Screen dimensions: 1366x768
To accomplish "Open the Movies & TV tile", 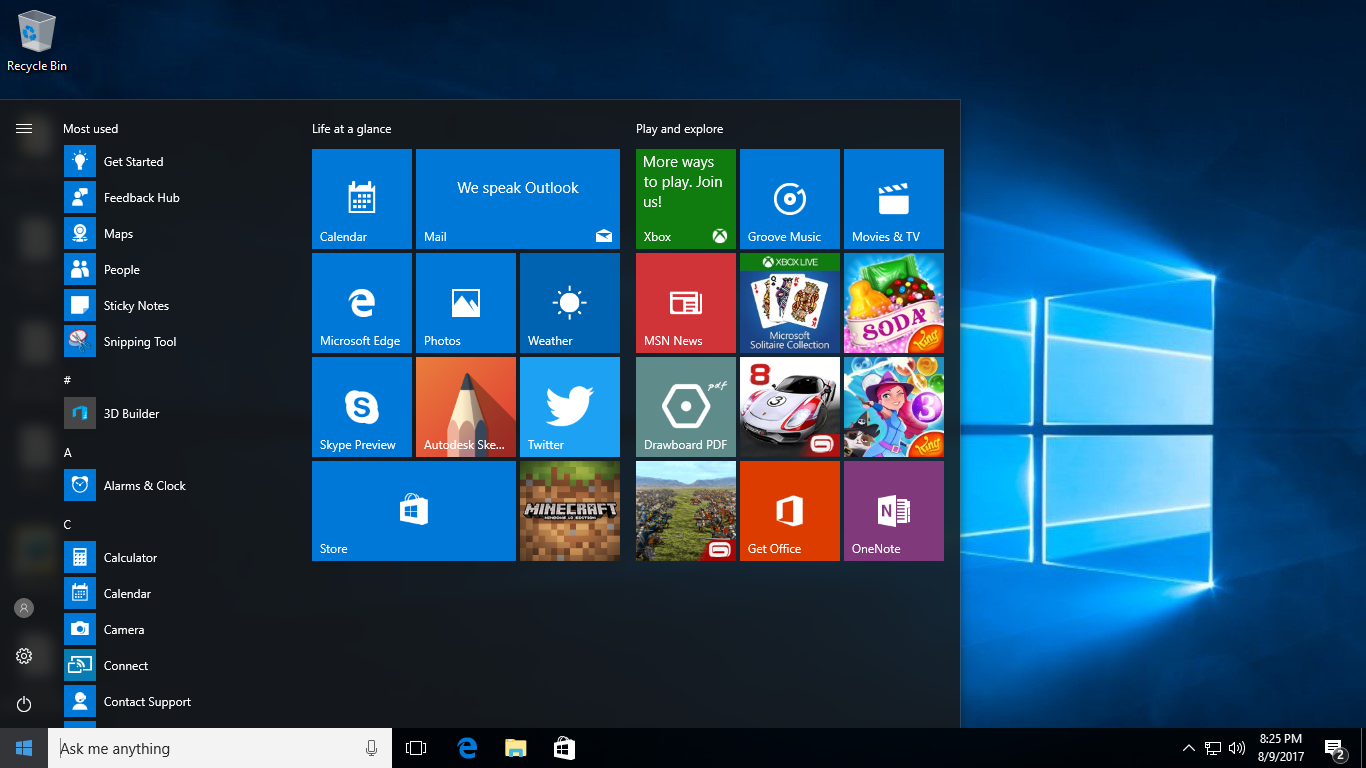I will pyautogui.click(x=894, y=199).
